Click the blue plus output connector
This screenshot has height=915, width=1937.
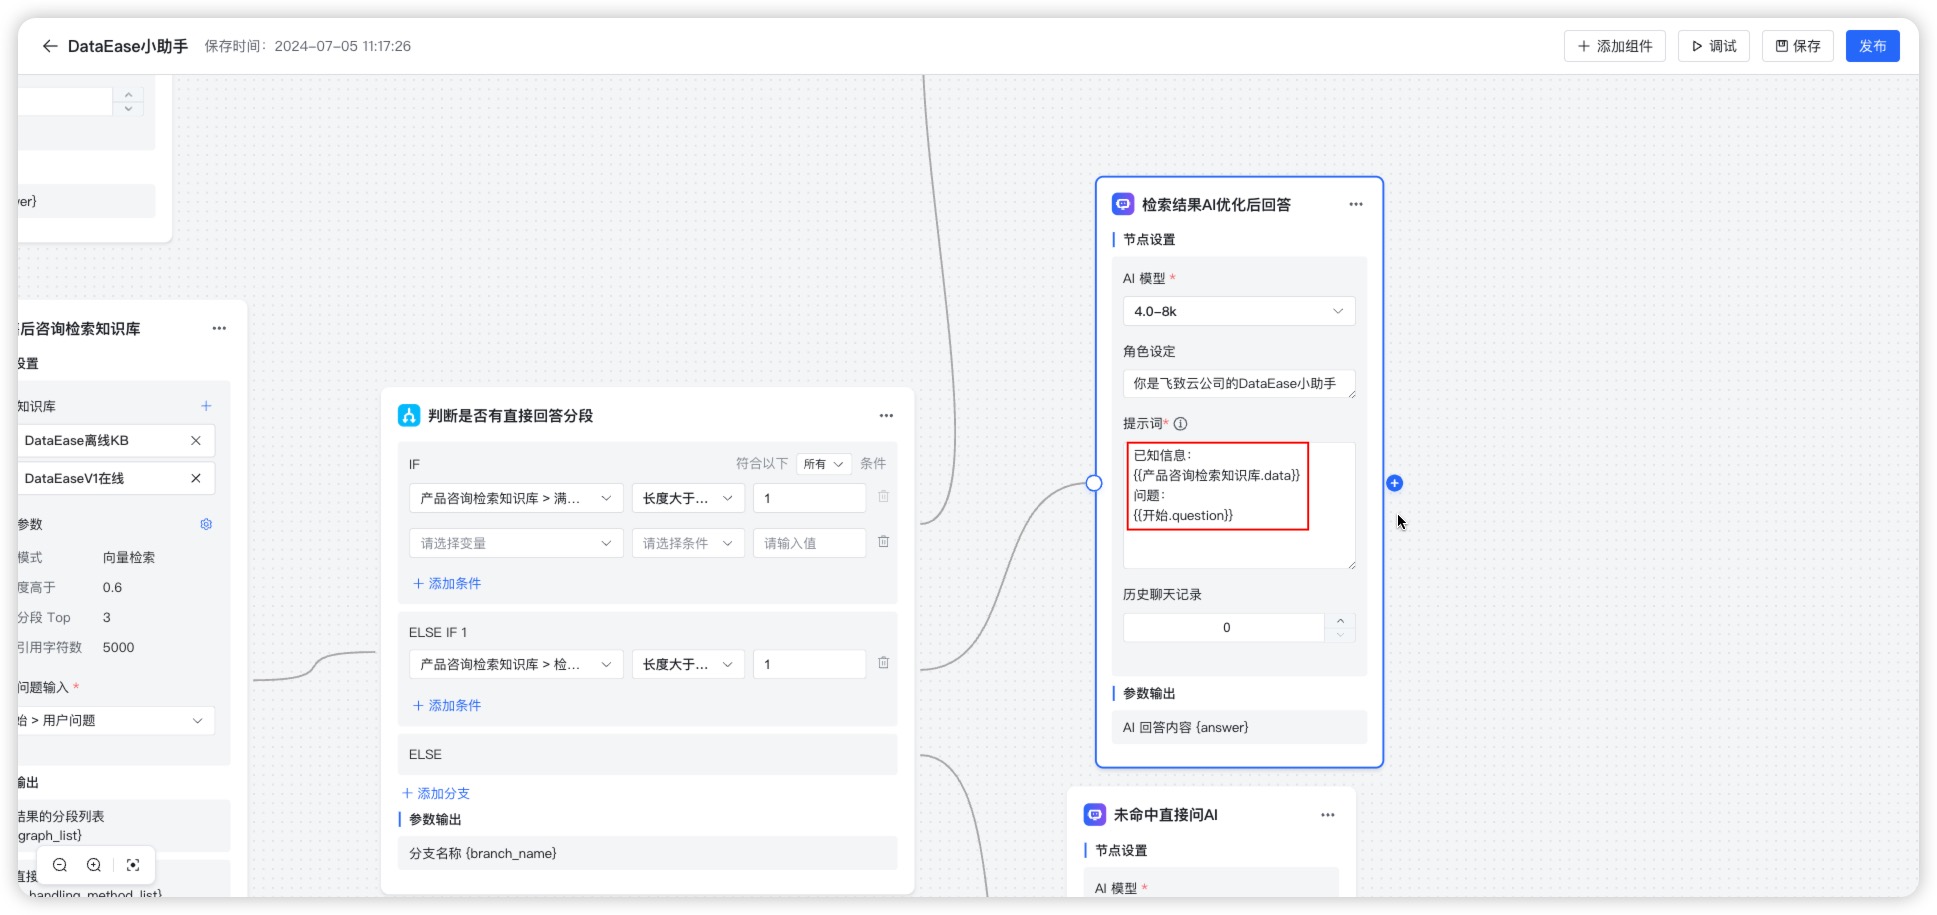pyautogui.click(x=1394, y=483)
